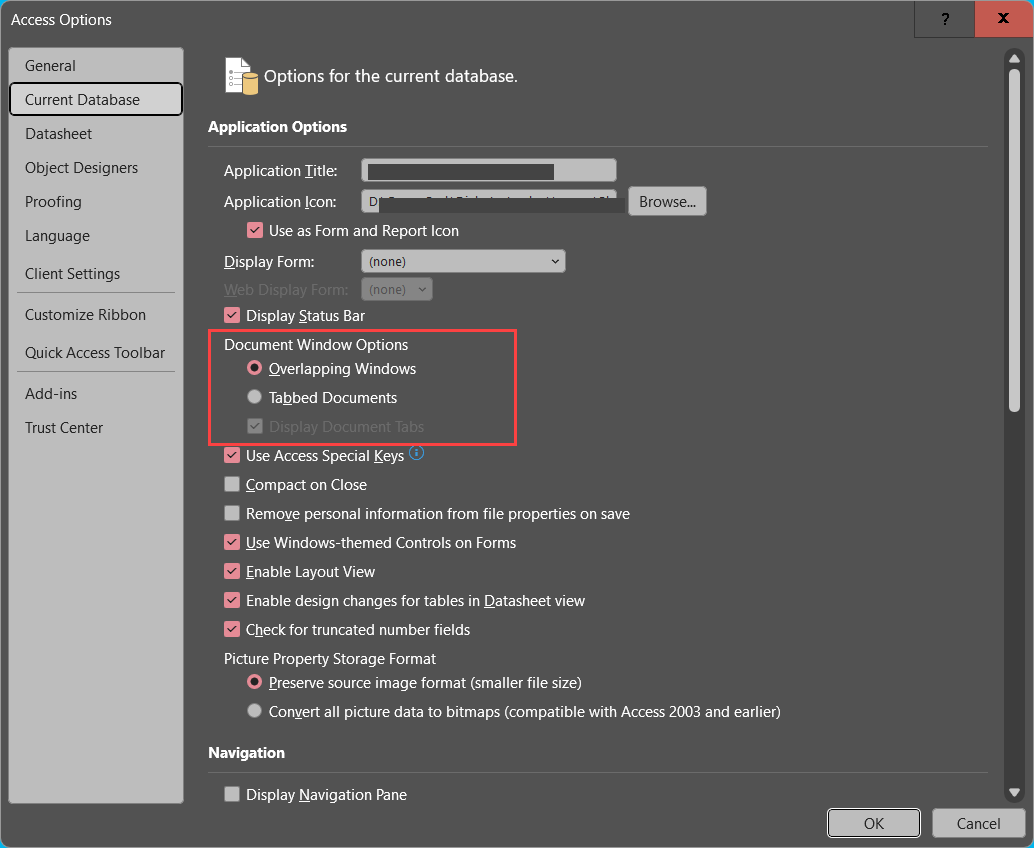Open the General options category

tap(96, 66)
